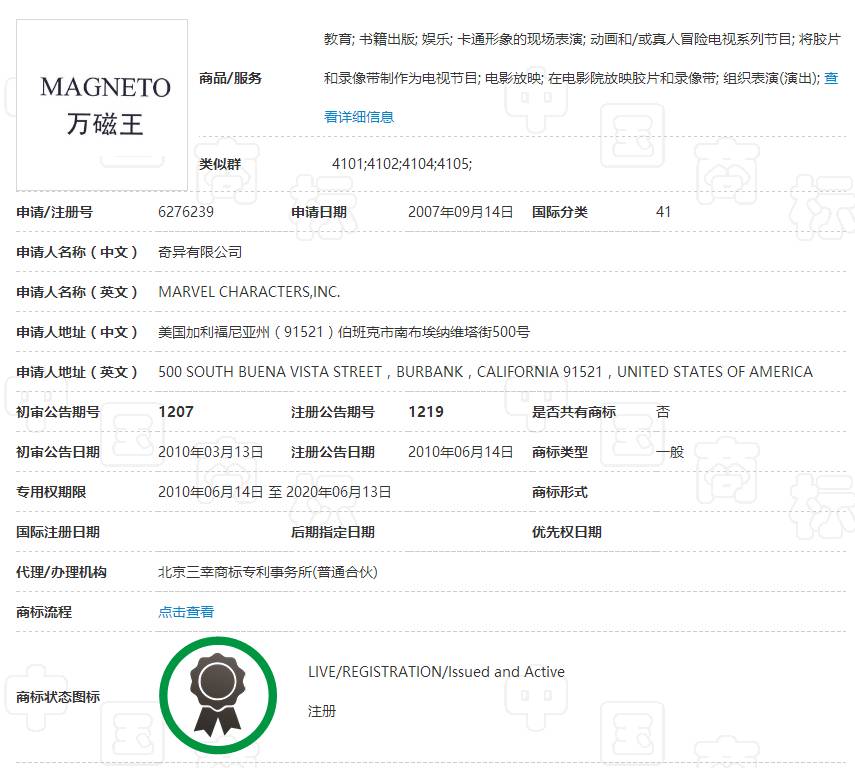855x768 pixels.
Task: Click the 代理/办理机构 label
Action: (x=61, y=572)
